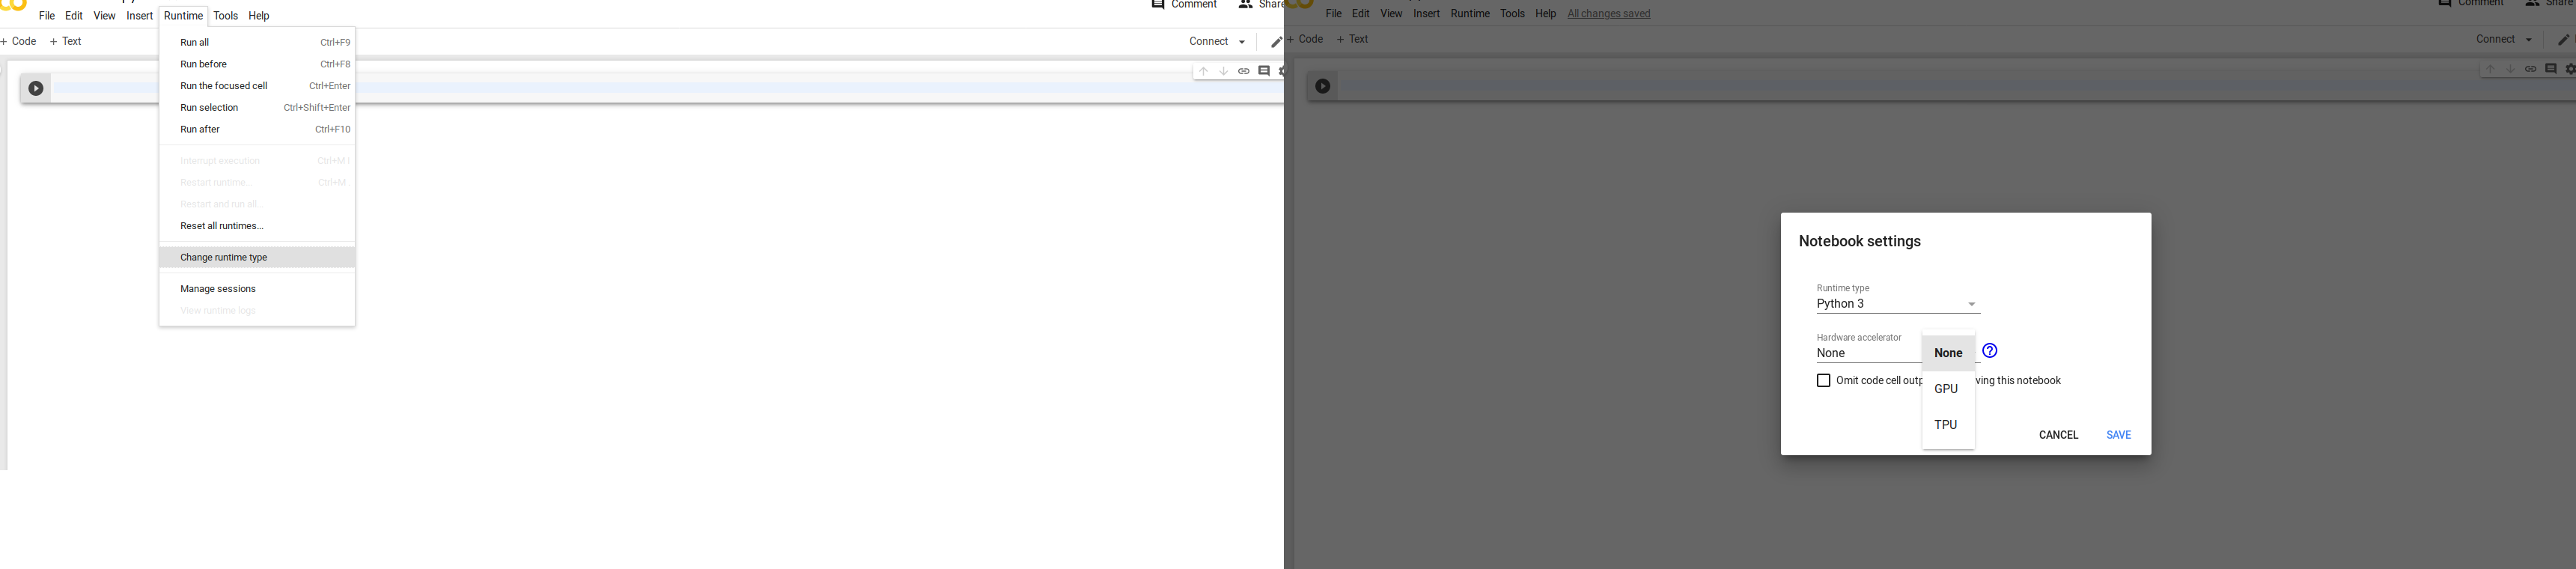Screen dimensions: 2576x569
Task: Move cell down arrow in the left notebook
Action: point(1223,72)
